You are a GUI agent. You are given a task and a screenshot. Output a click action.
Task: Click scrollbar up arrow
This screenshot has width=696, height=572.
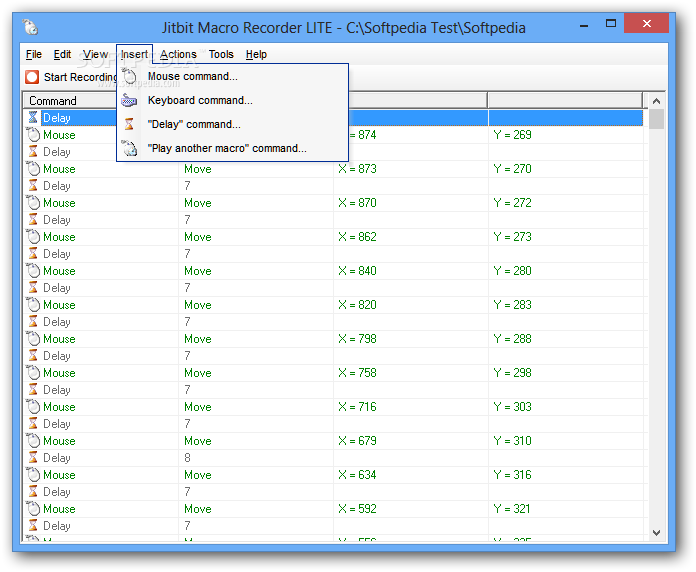point(656,101)
